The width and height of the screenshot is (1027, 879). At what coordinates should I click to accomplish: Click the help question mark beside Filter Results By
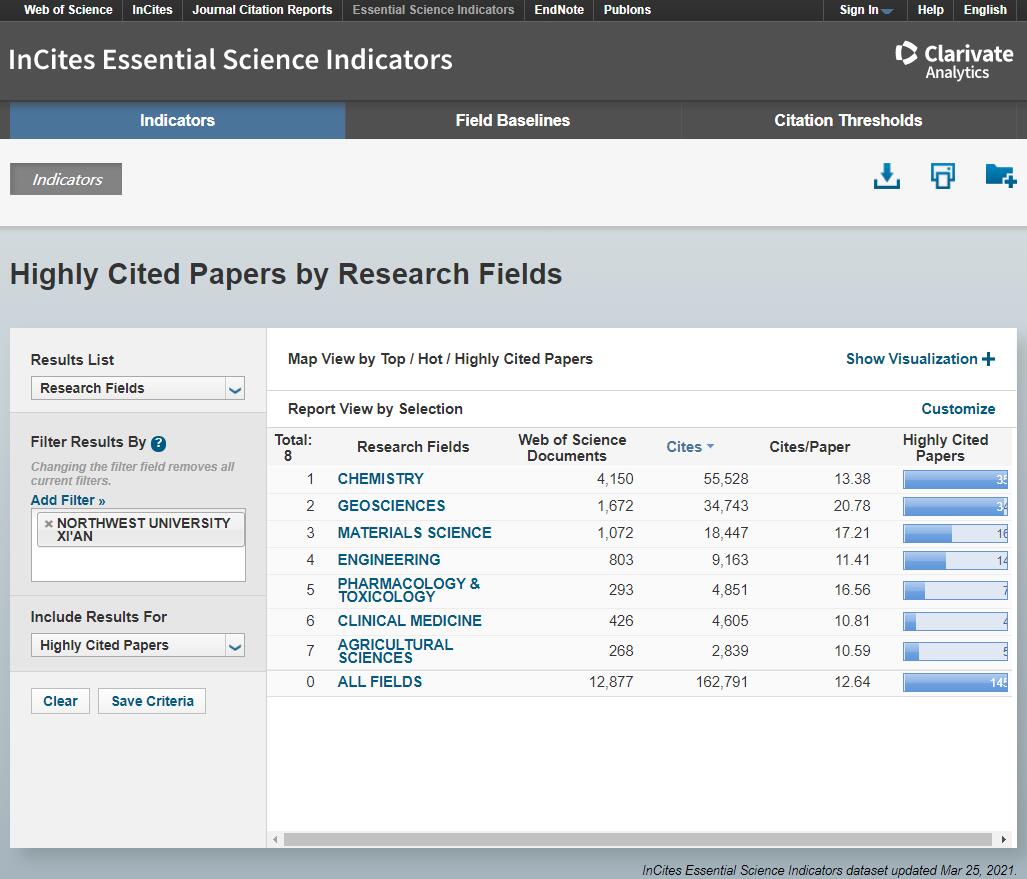pyautogui.click(x=158, y=443)
